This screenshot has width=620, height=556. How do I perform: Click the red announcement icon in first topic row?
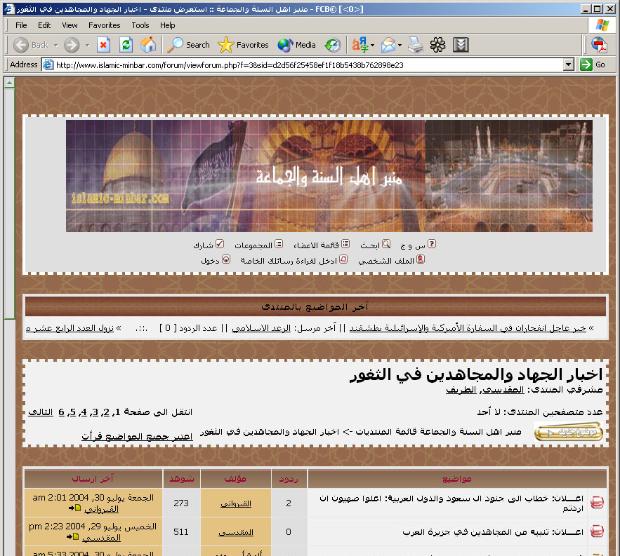pyautogui.click(x=597, y=502)
